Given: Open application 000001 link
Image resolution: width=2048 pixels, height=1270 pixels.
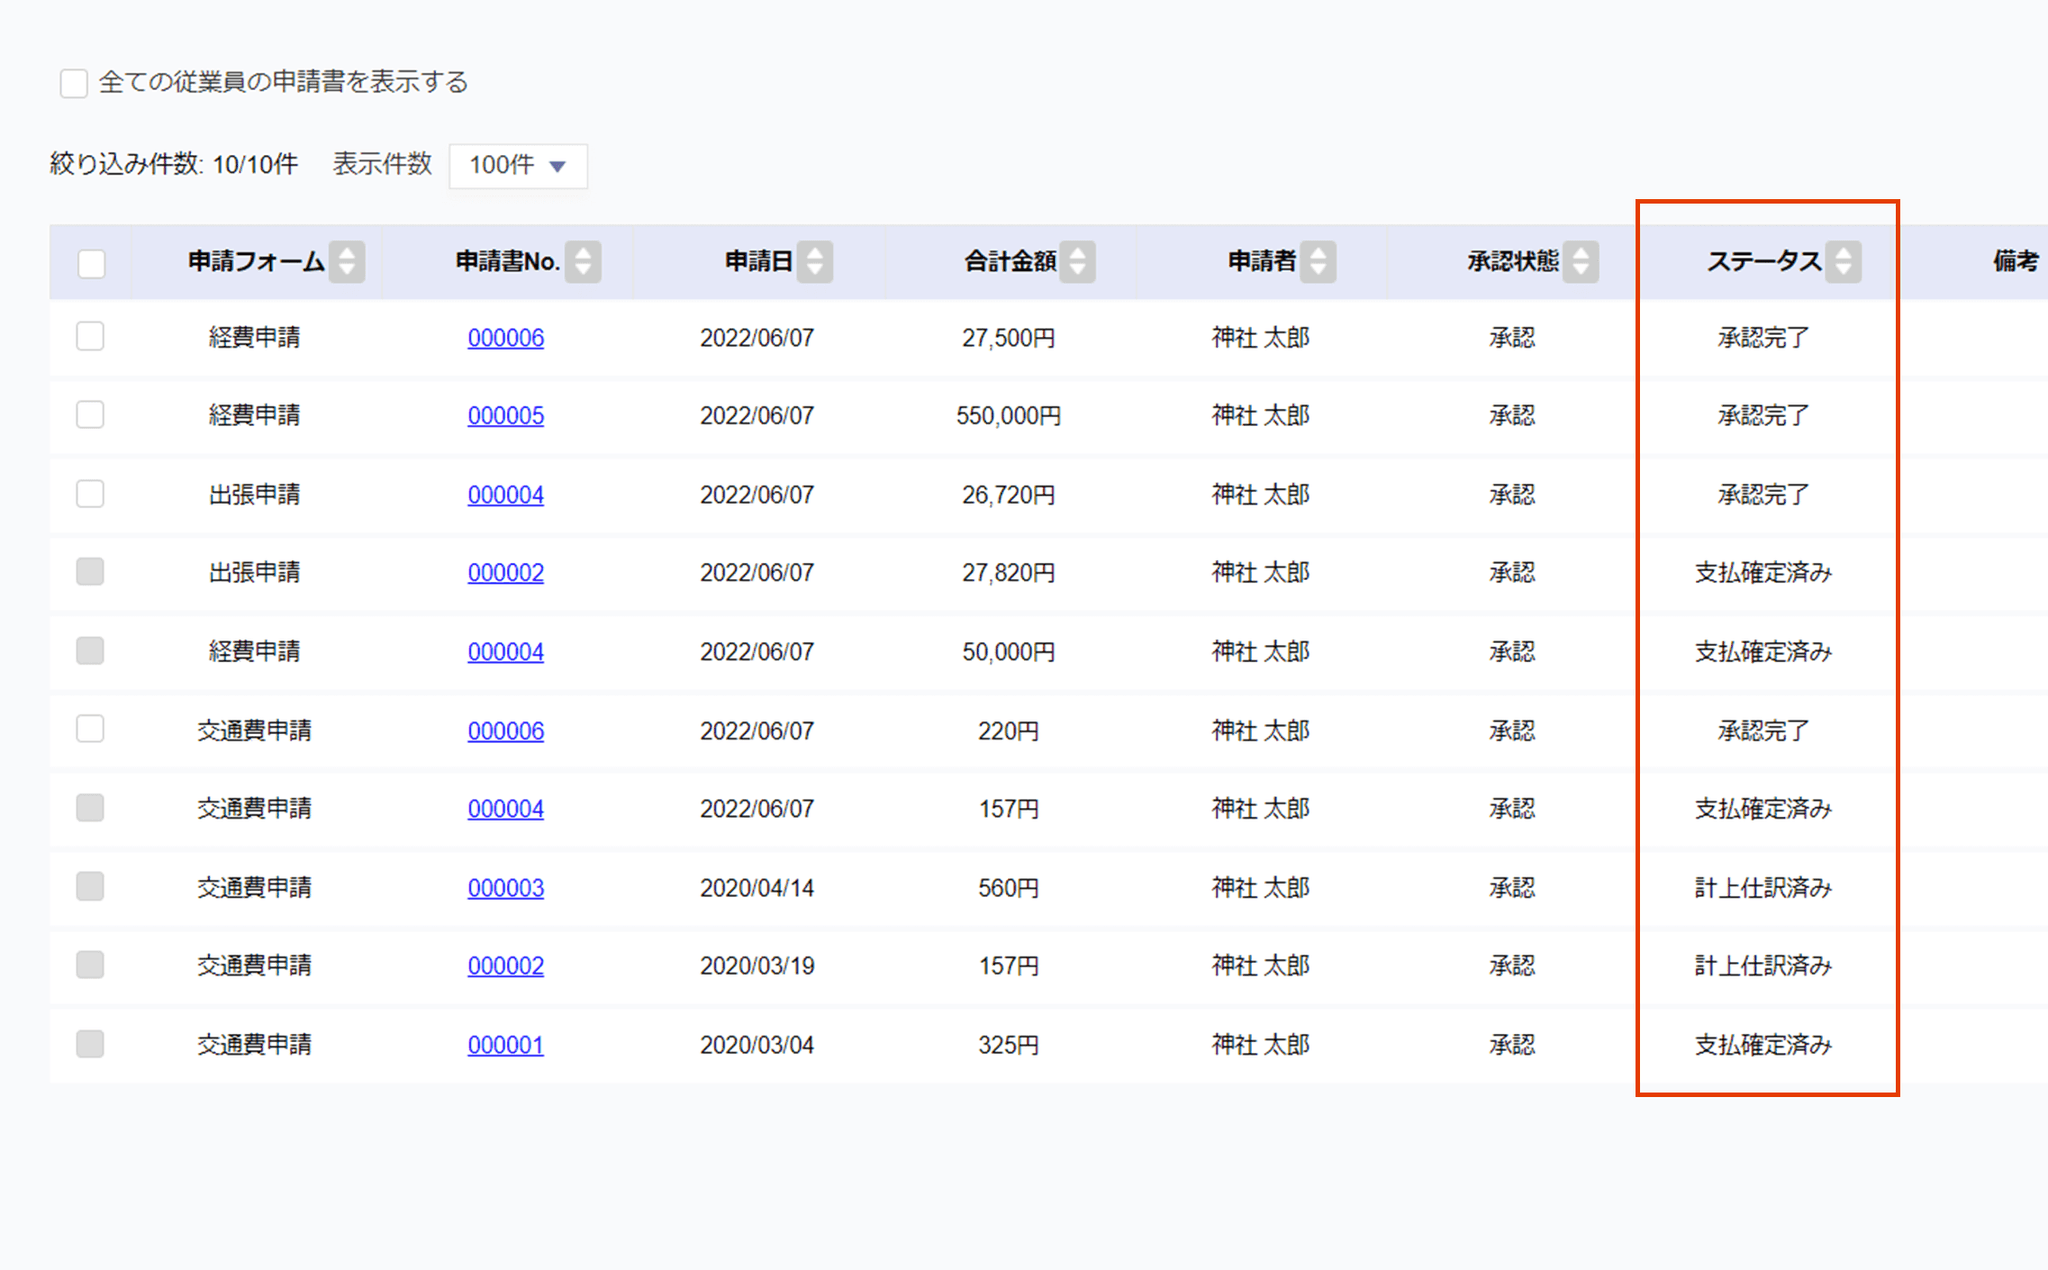Looking at the screenshot, I should coord(505,1045).
